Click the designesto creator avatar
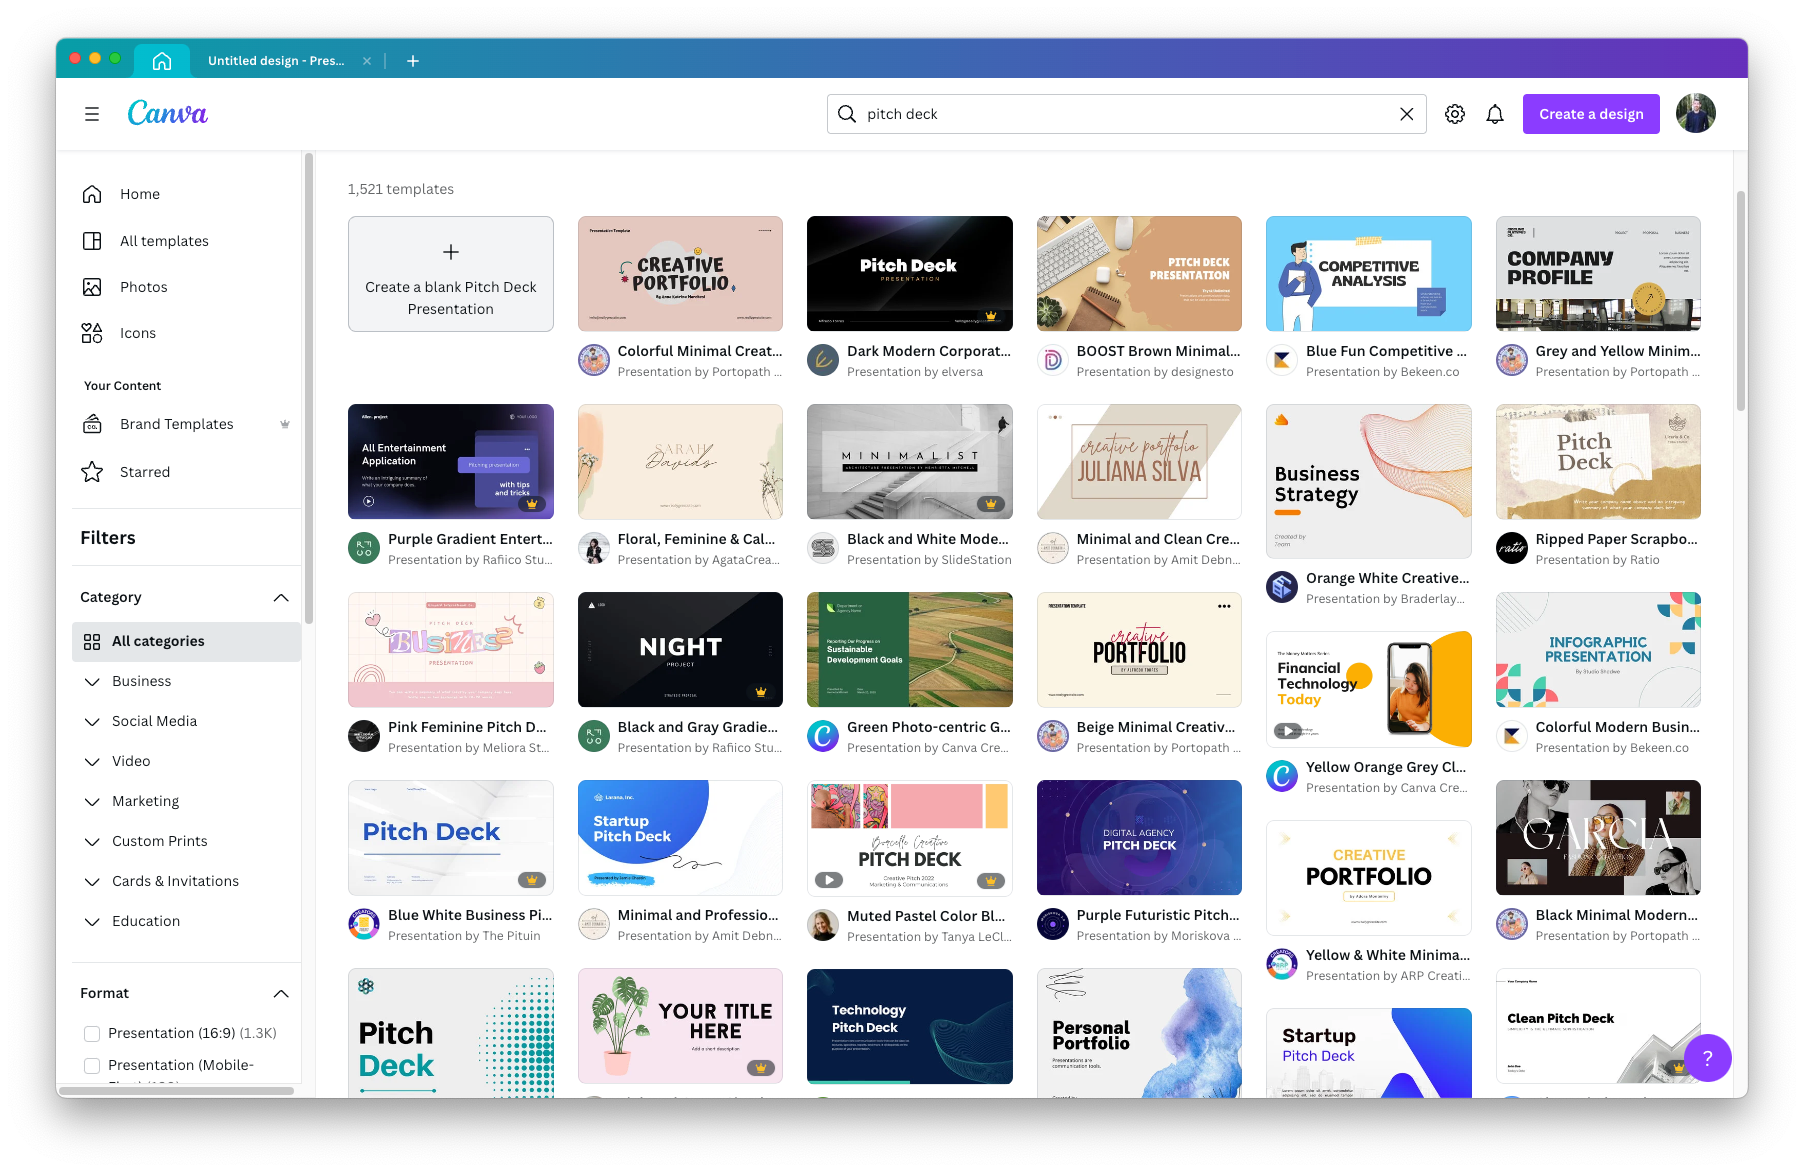 (1053, 360)
